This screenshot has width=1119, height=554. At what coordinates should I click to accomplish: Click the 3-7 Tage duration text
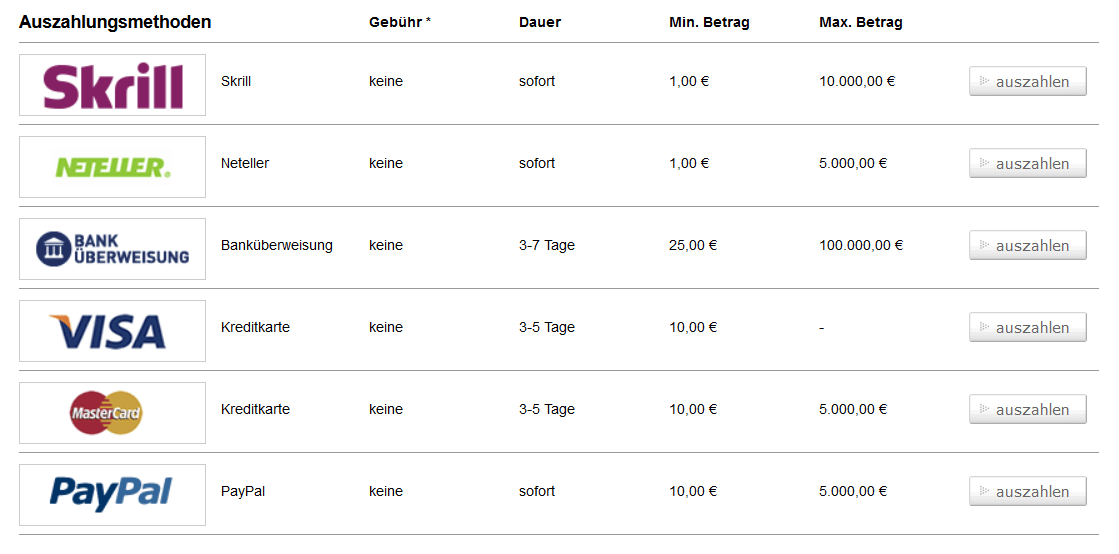(x=547, y=246)
